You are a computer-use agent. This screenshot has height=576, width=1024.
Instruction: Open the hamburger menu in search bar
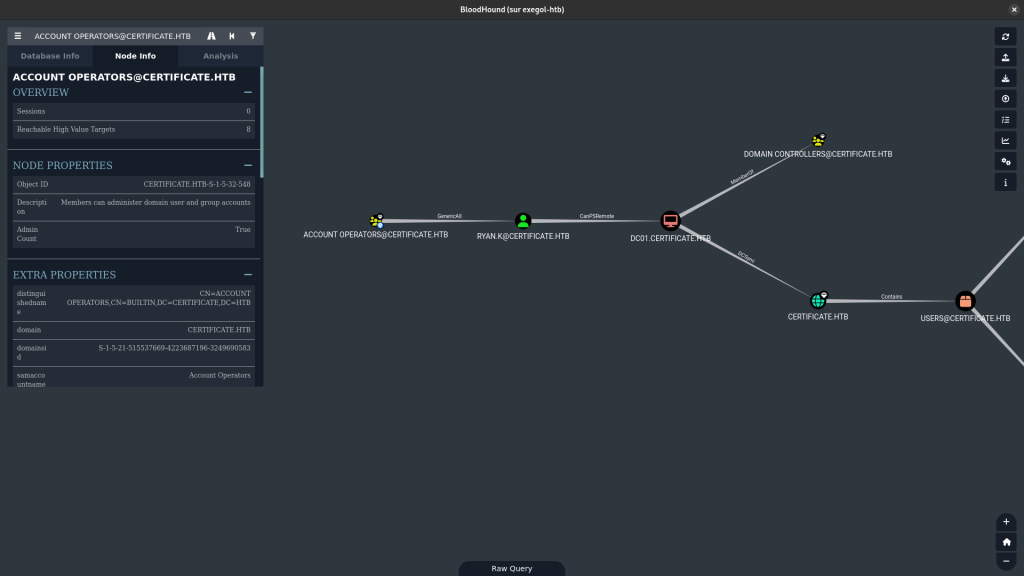click(18, 36)
